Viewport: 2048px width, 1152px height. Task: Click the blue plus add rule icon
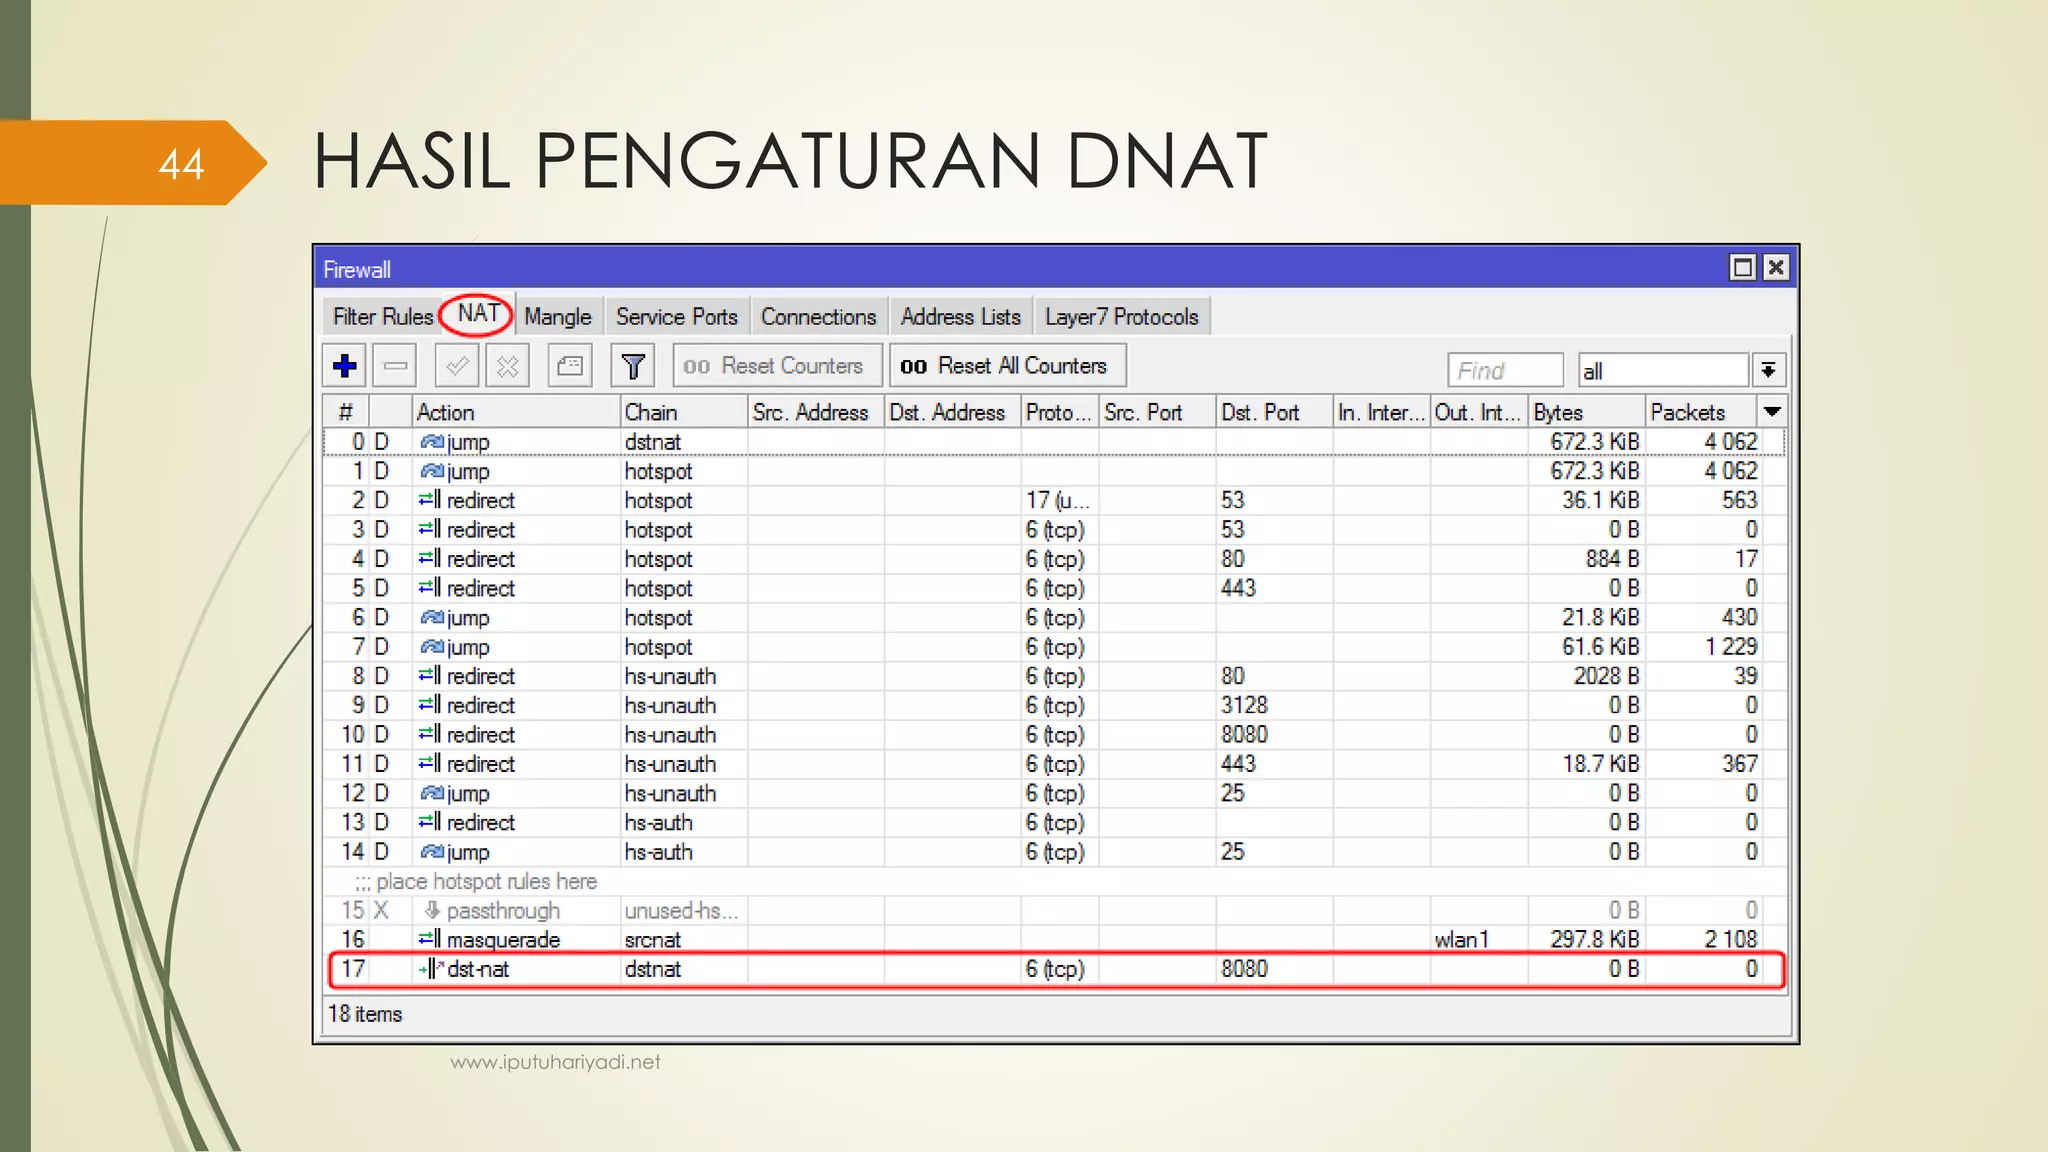pyautogui.click(x=345, y=366)
